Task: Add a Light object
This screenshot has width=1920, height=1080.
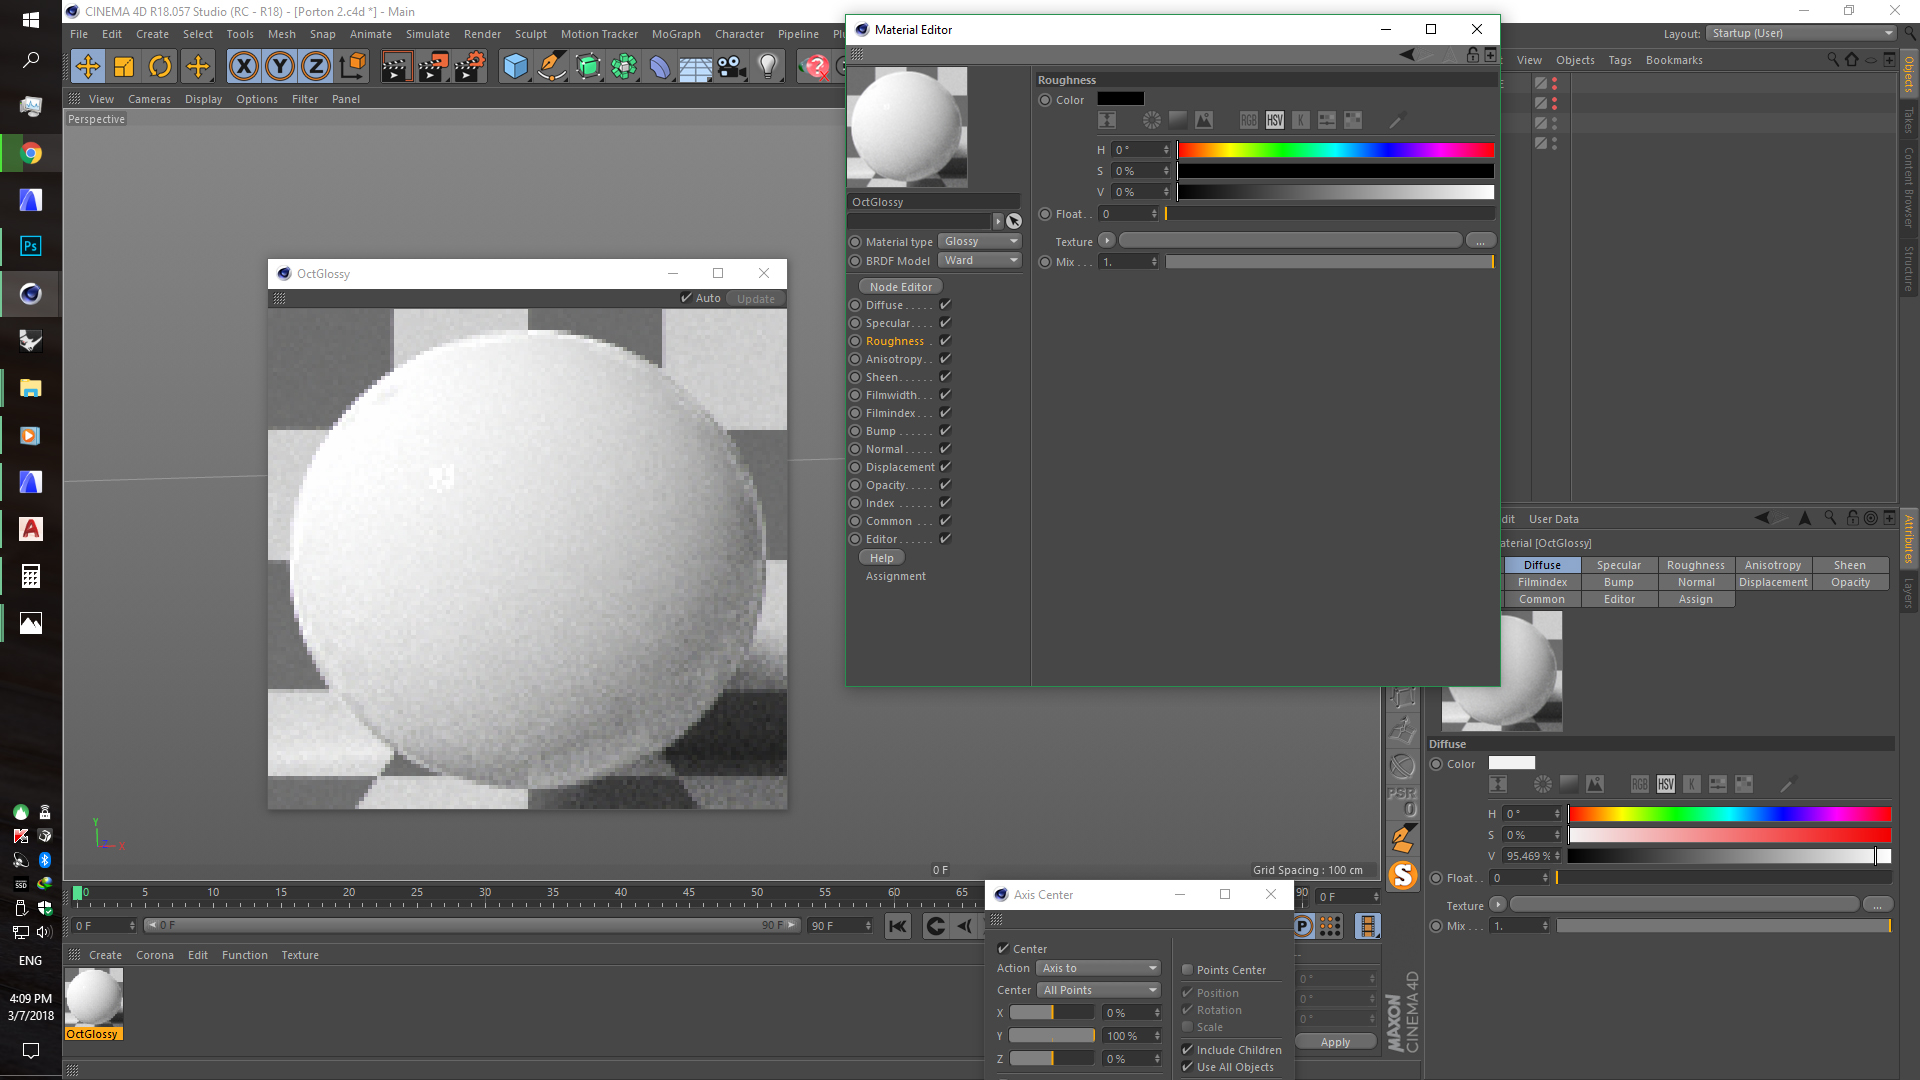Action: pos(768,67)
